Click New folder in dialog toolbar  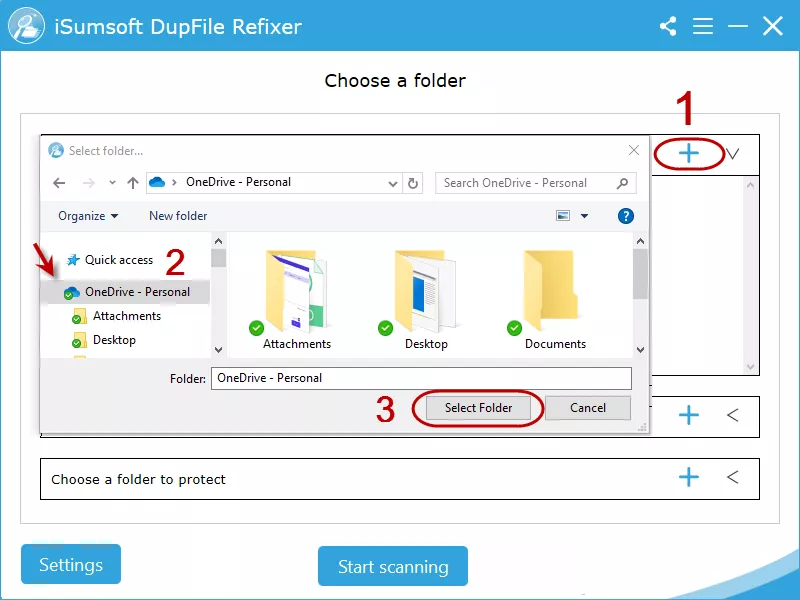178,216
